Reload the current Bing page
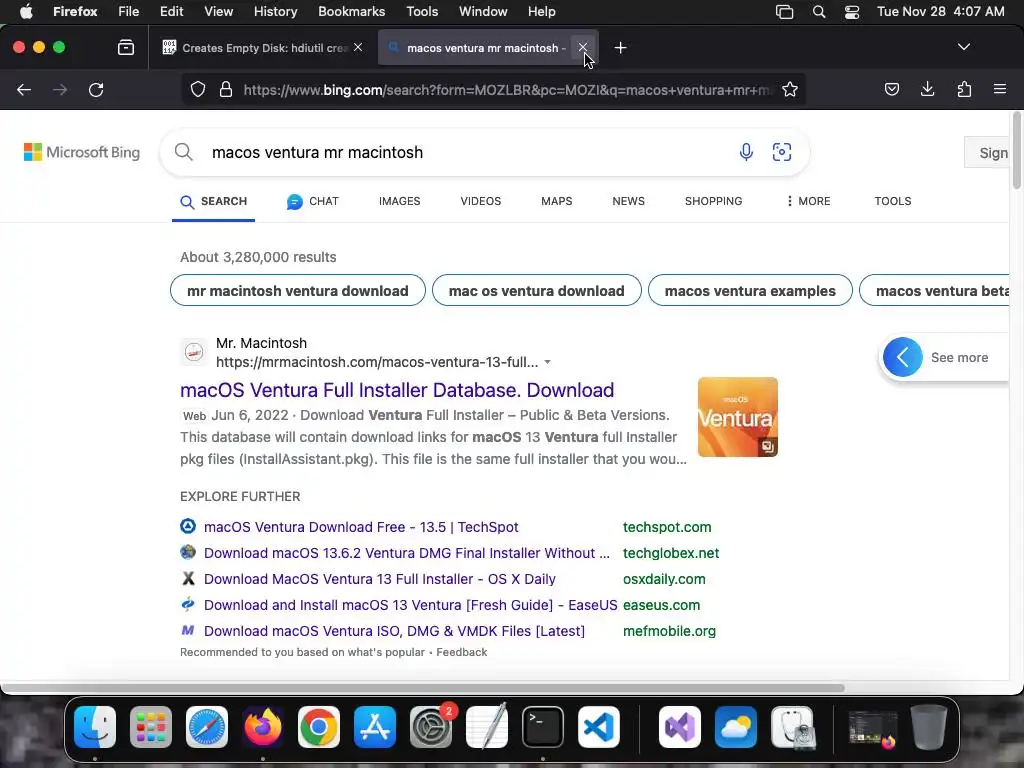 click(x=96, y=89)
